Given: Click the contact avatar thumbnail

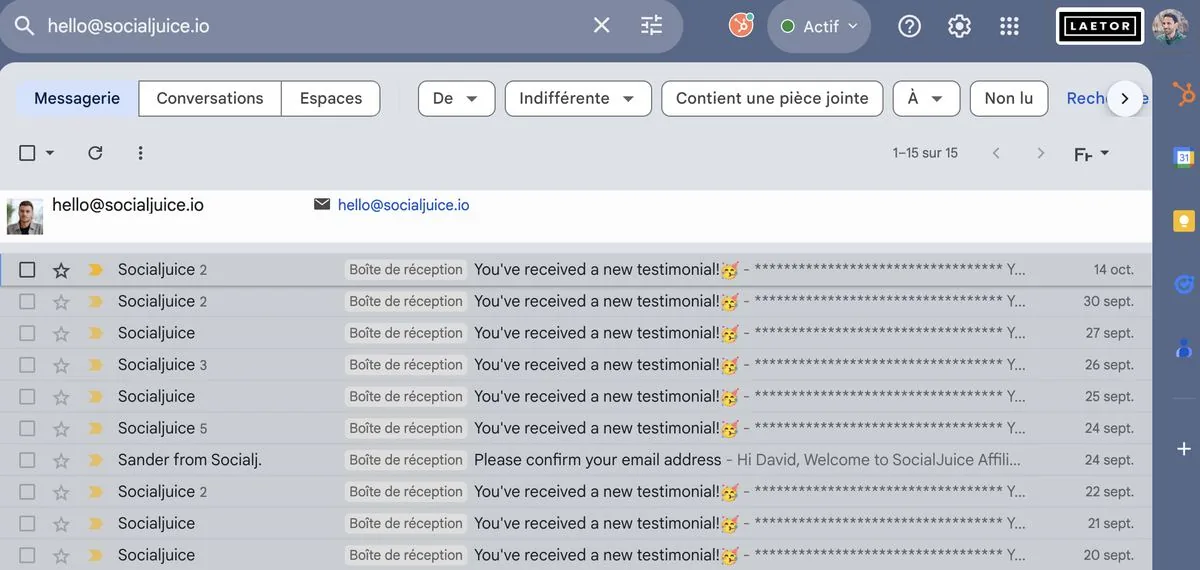Looking at the screenshot, I should [x=25, y=216].
